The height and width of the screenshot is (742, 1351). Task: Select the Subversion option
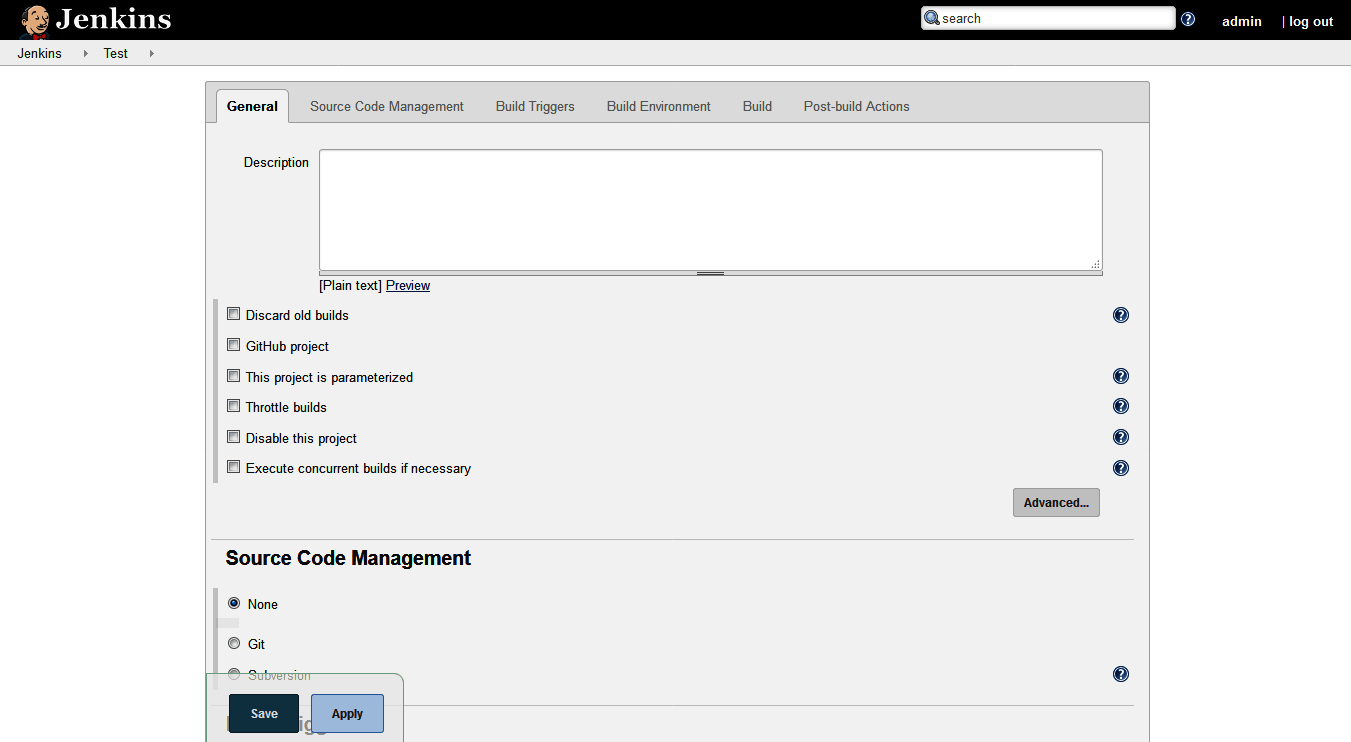point(233,674)
